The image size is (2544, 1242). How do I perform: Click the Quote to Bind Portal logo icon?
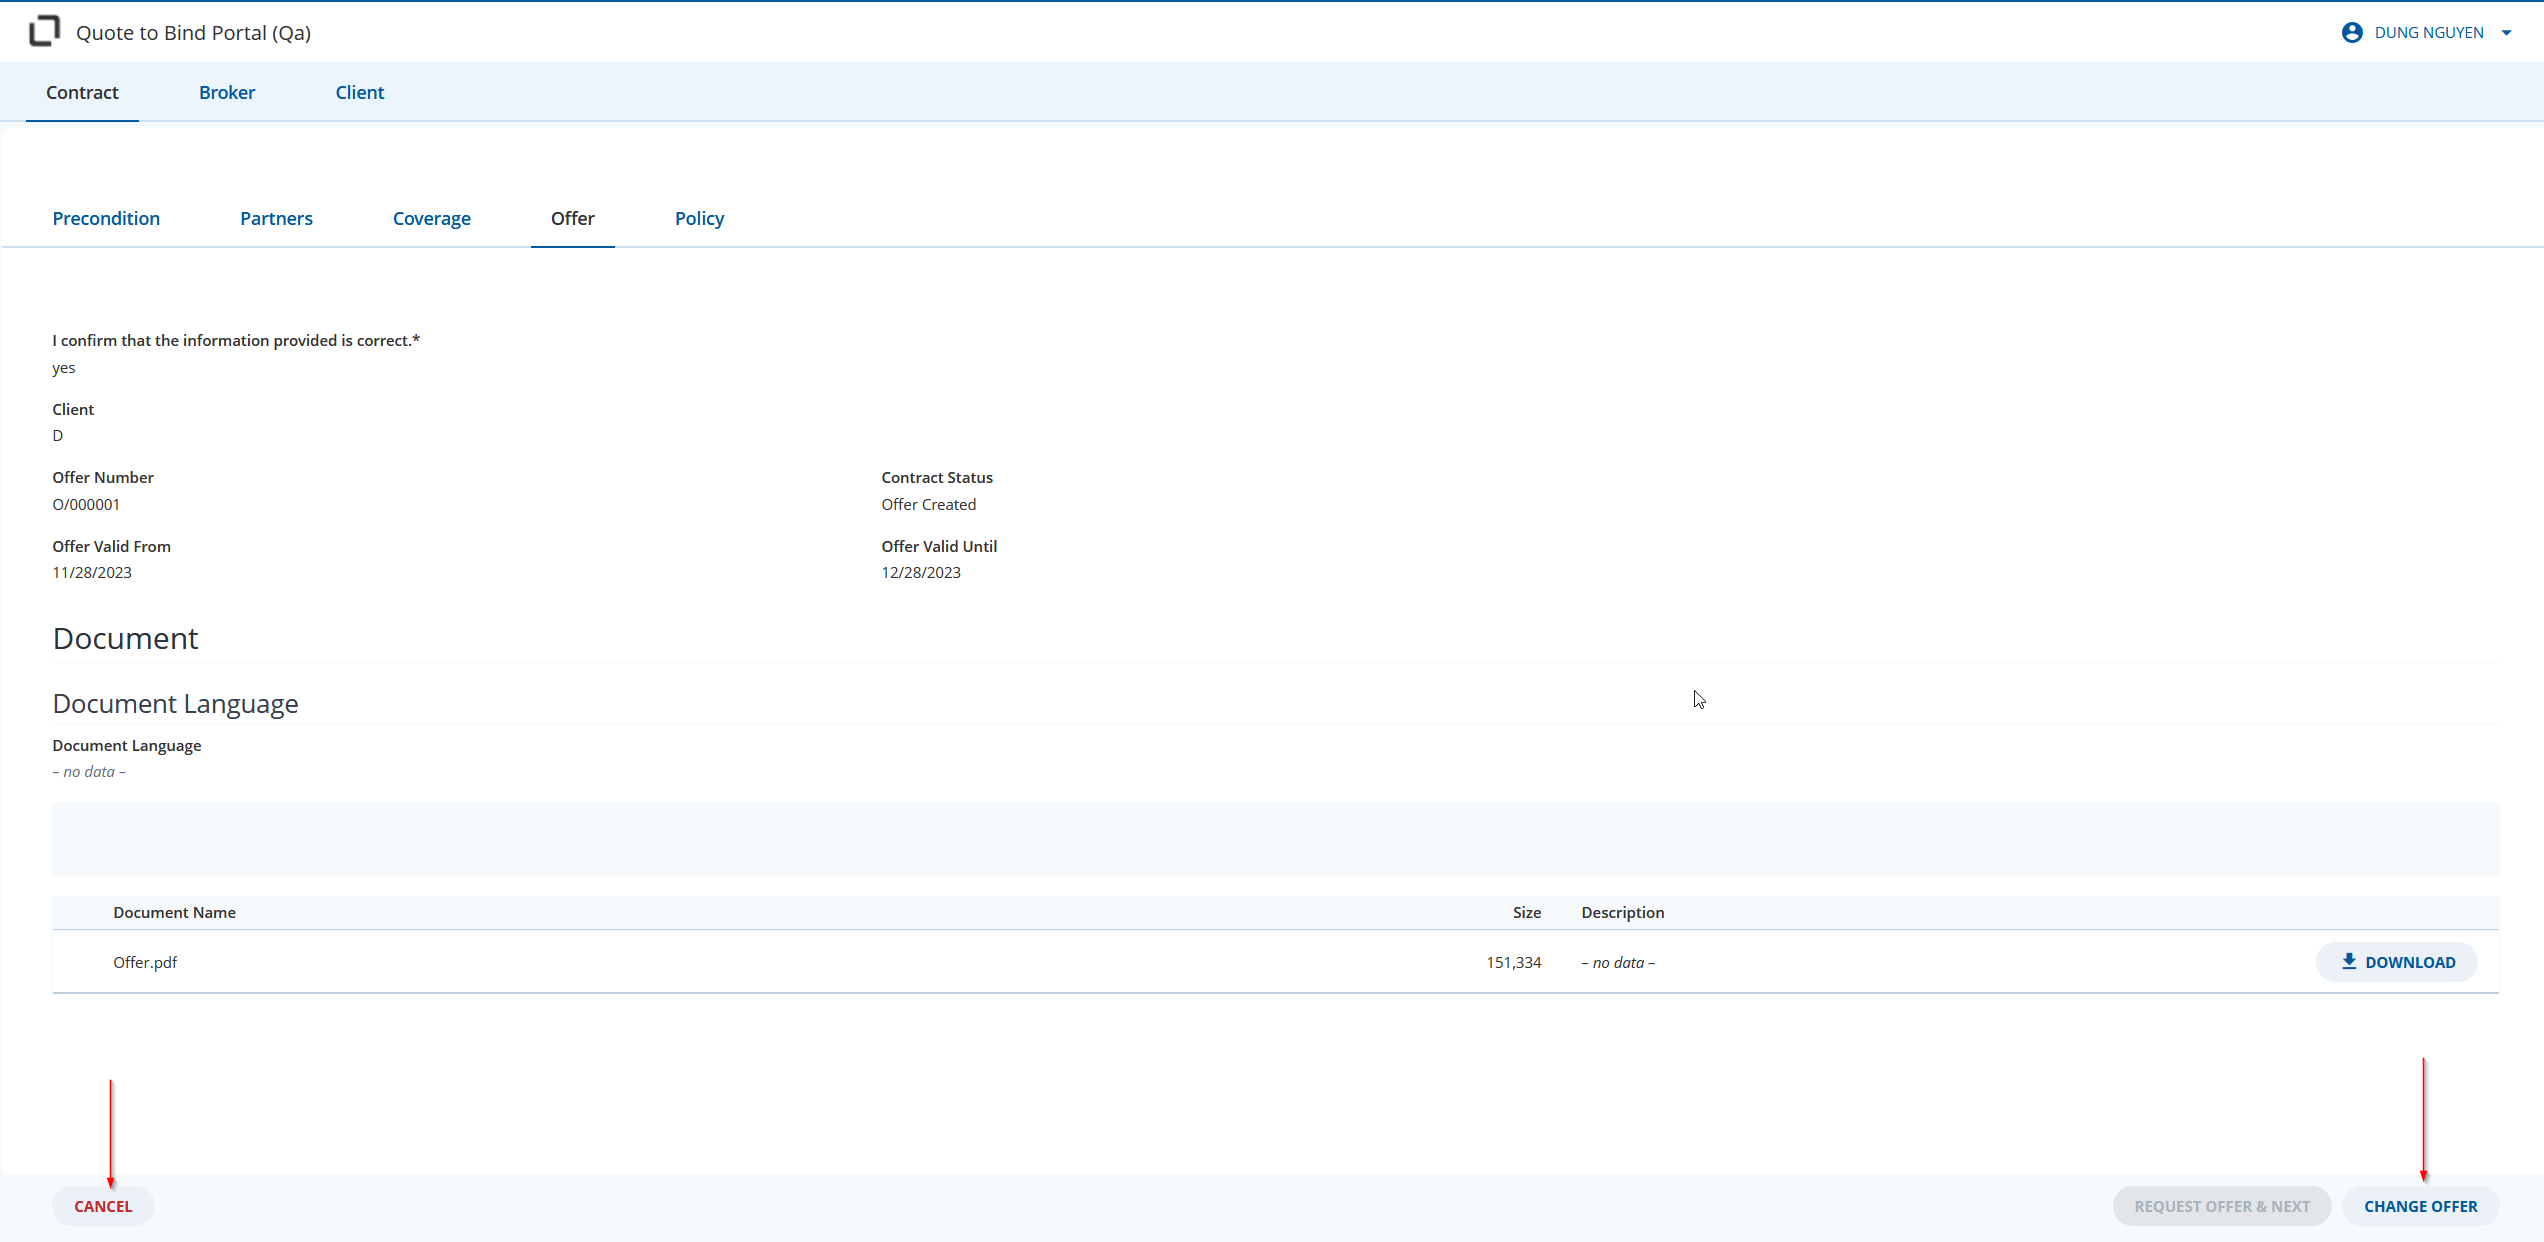tap(45, 32)
